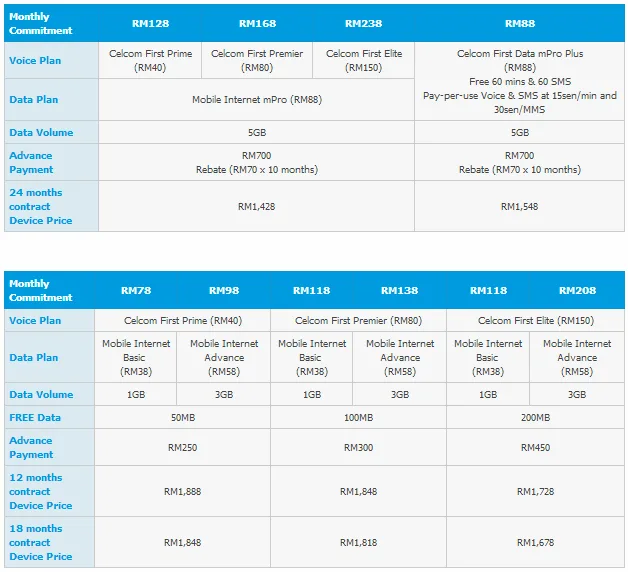Select the Celcom First Premier (RM80) cell under RM168
This screenshot has height=572, width=628.
(257, 60)
